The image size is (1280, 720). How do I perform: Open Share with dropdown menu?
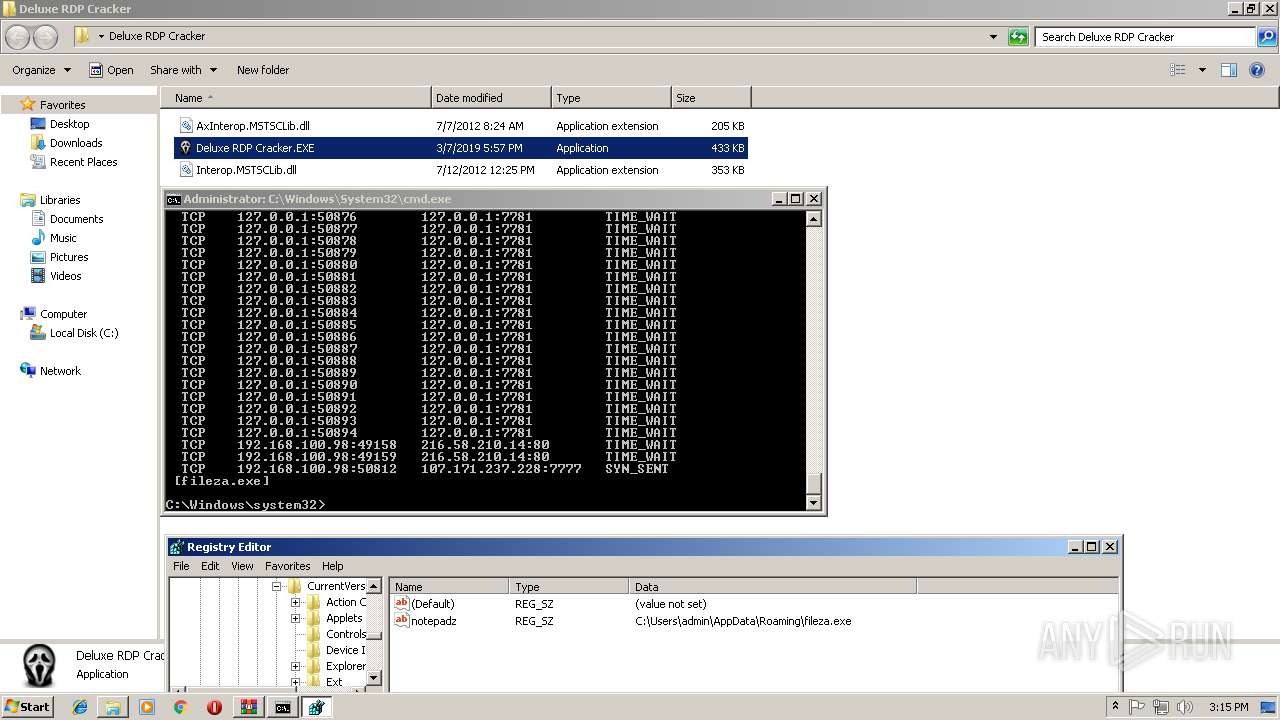coord(184,70)
